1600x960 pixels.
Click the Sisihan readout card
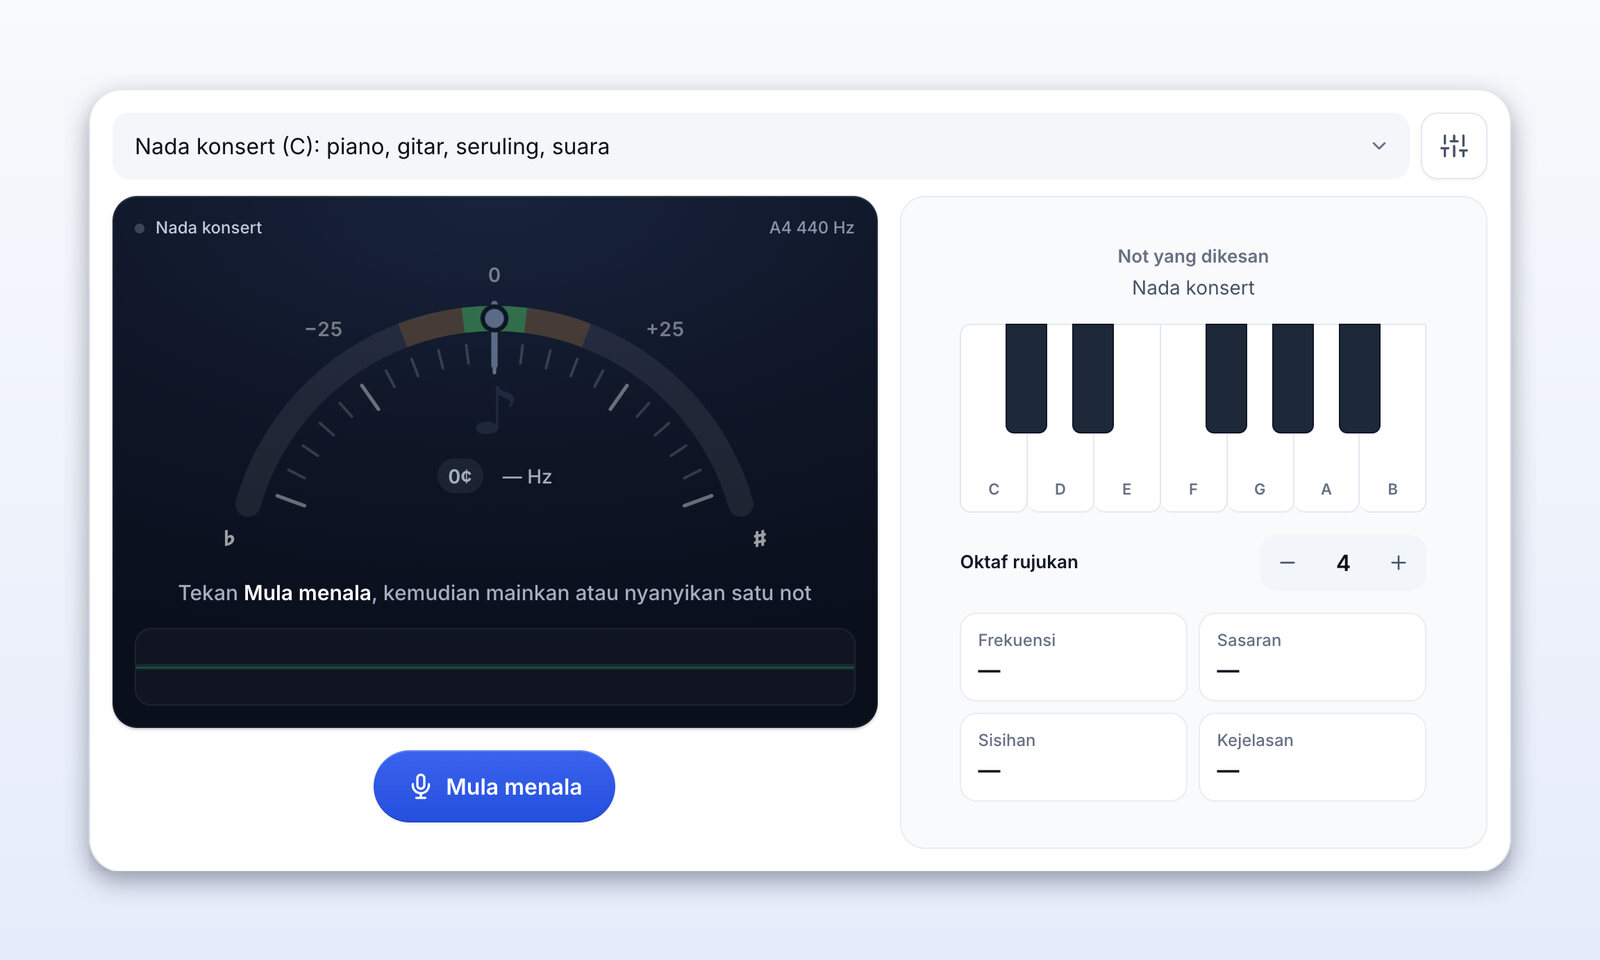(1073, 757)
